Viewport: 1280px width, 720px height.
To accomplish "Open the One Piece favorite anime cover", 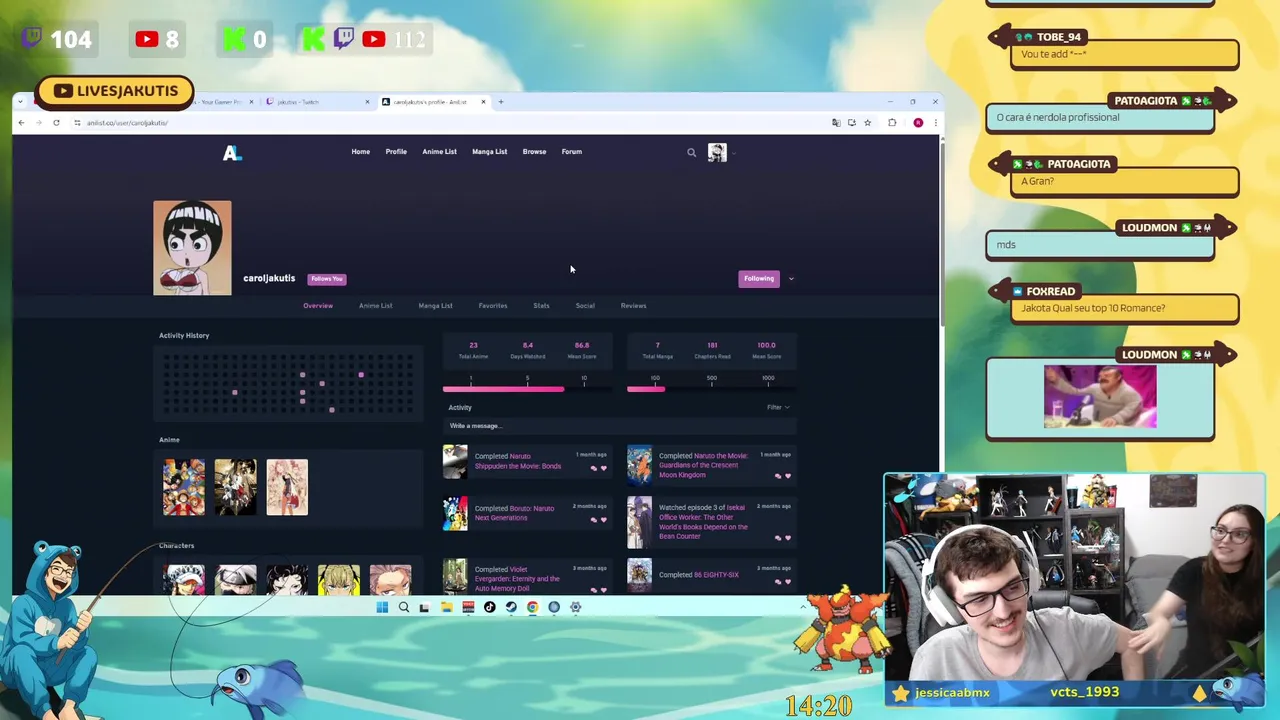I will coord(183,487).
